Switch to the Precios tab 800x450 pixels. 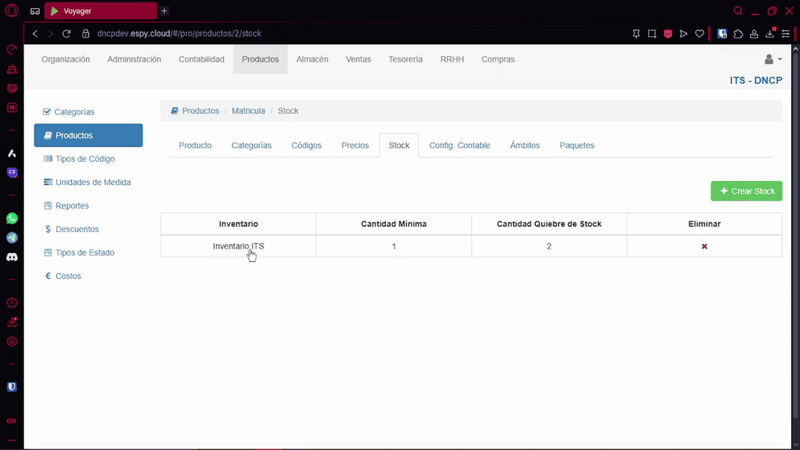355,145
